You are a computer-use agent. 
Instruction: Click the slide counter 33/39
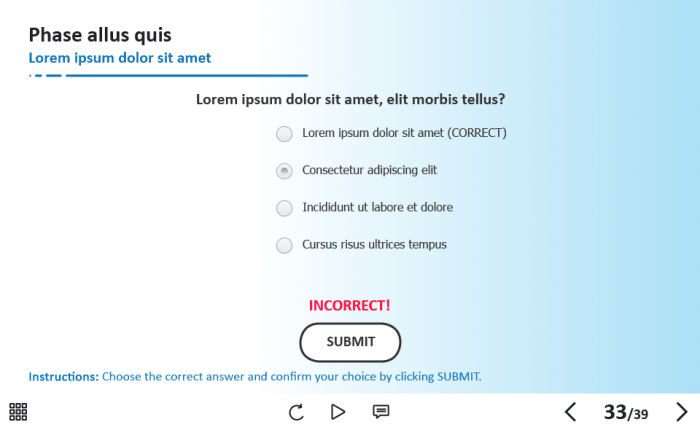click(626, 412)
